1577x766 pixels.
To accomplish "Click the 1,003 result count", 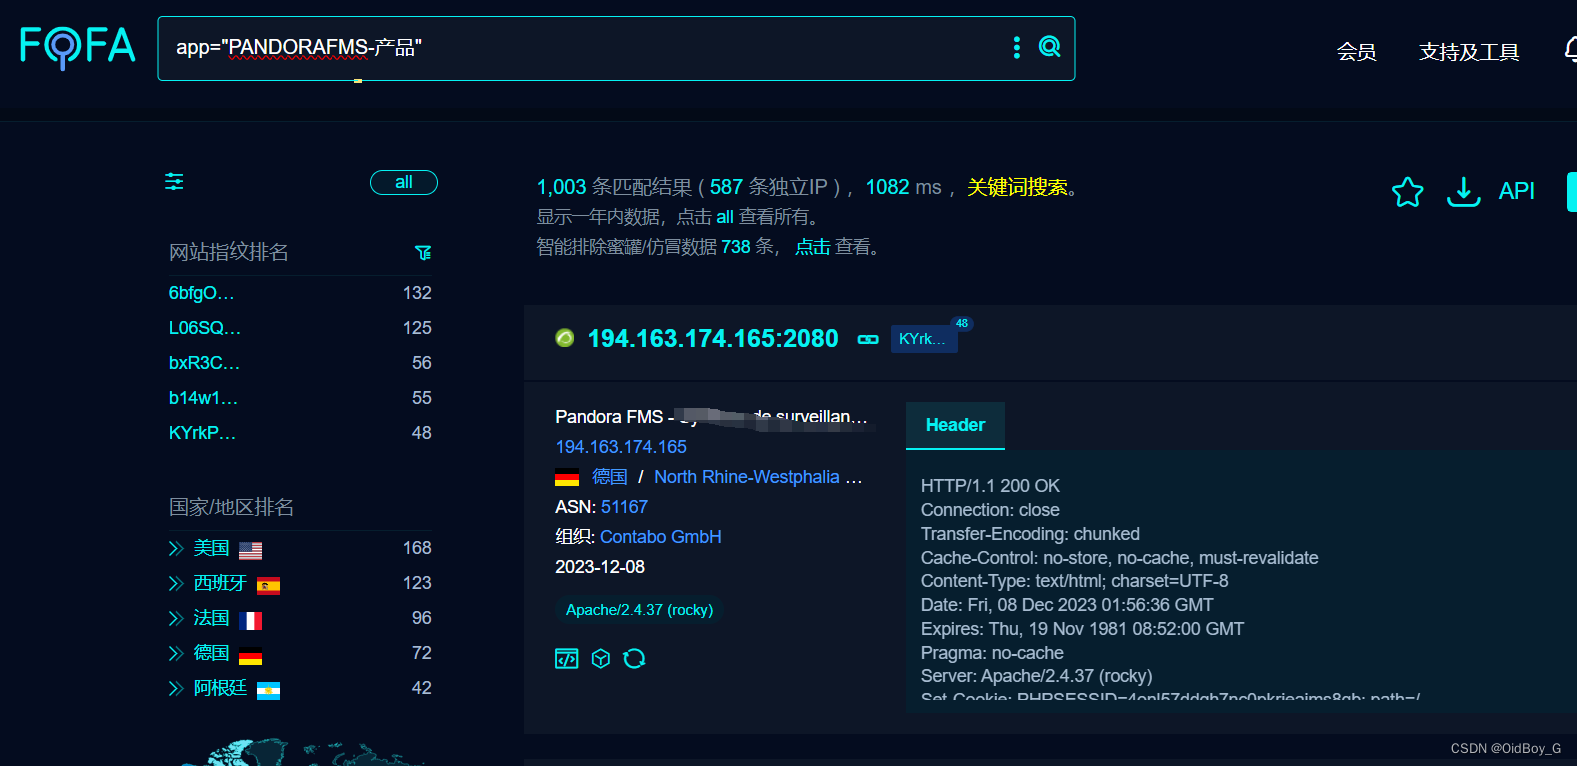I will (561, 187).
